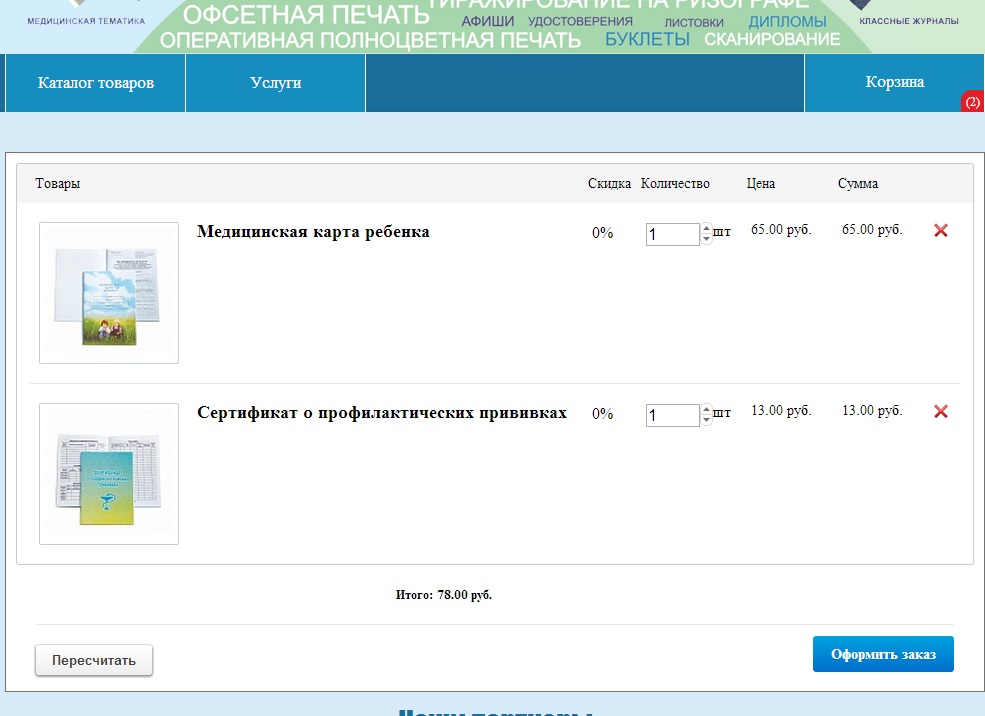This screenshot has height=716, width=985.
Task: Click КЛАССНЫЕ ЖУРНАЛЫ in the header
Action: [909, 21]
